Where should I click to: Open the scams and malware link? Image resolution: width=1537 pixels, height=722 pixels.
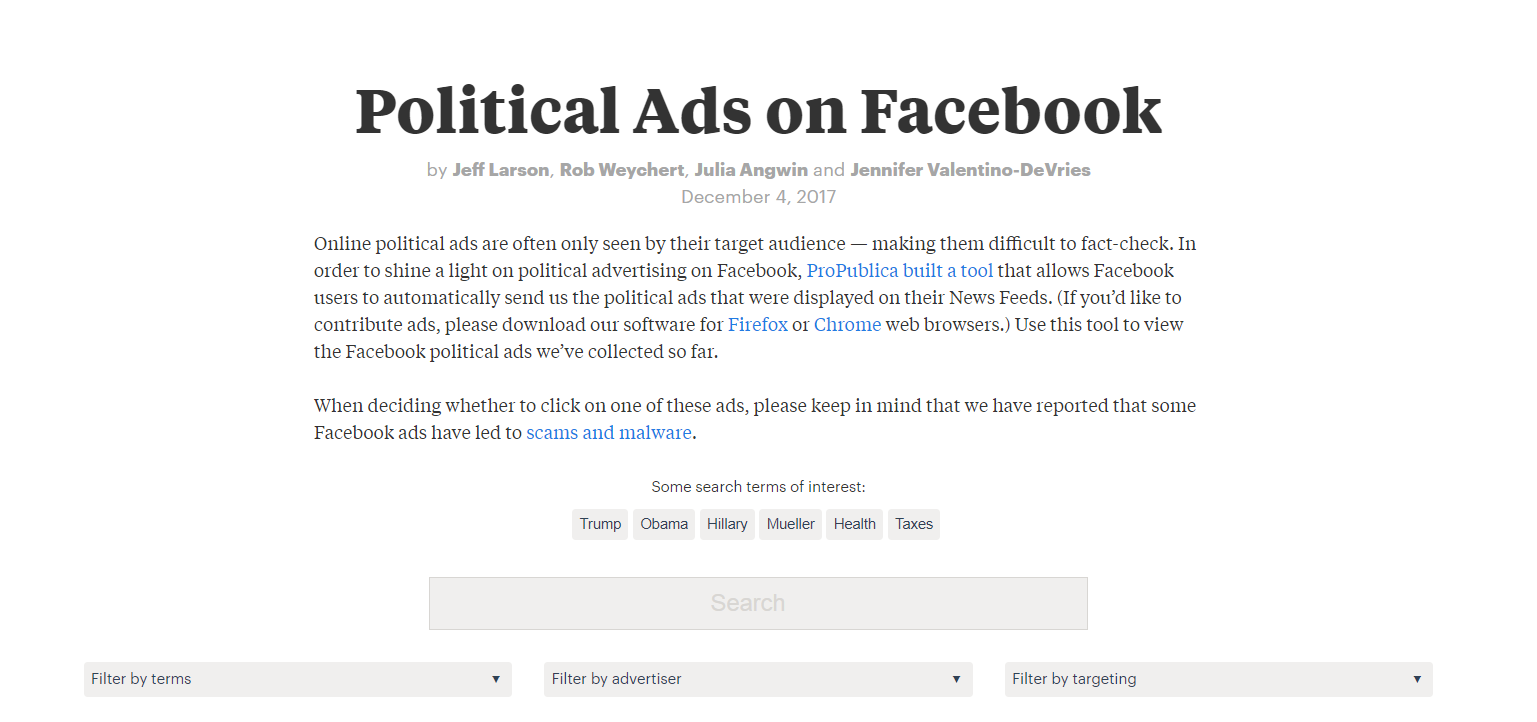[x=608, y=433]
